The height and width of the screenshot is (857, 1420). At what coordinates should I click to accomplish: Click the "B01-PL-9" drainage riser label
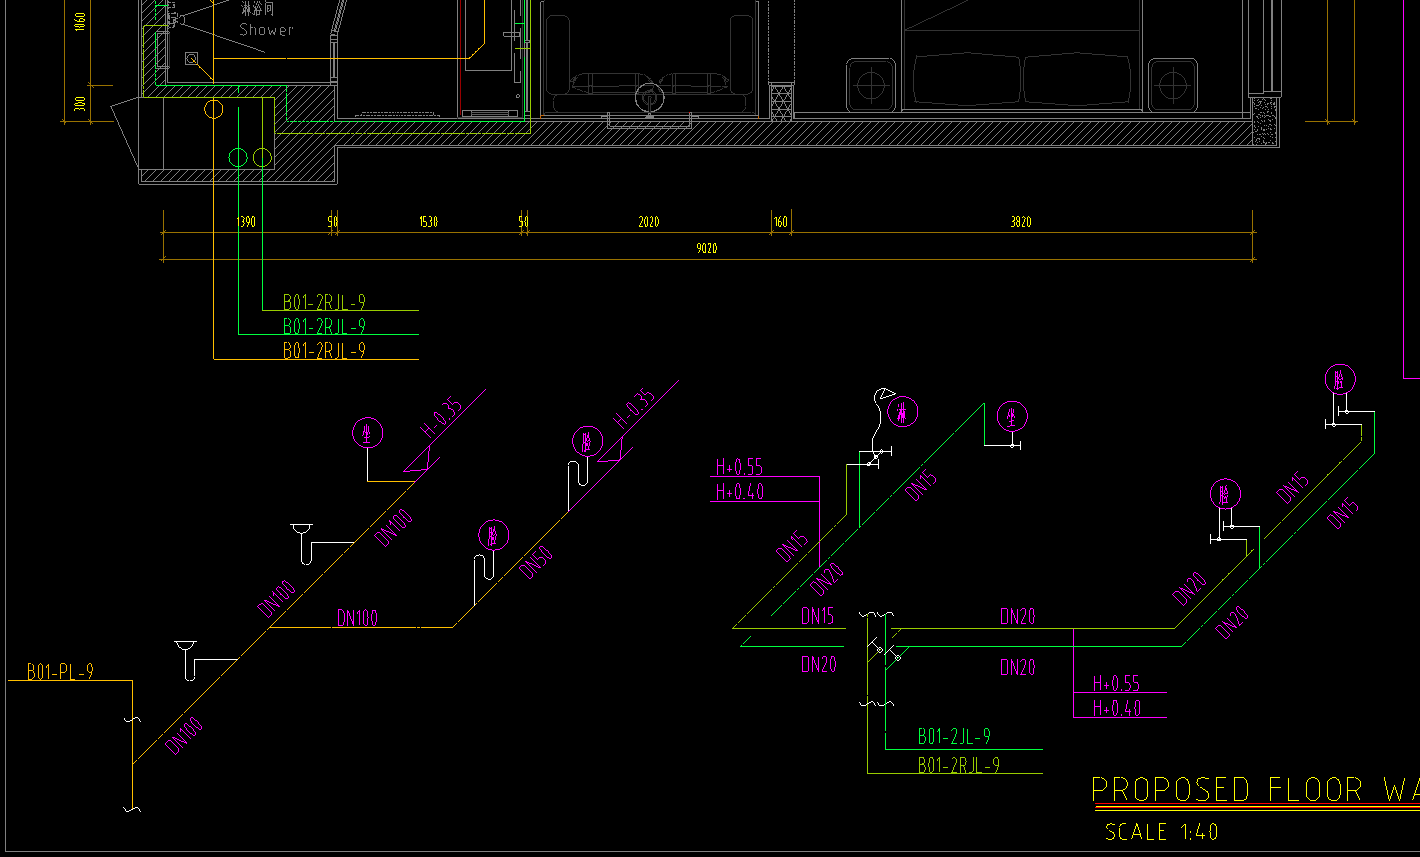60,672
